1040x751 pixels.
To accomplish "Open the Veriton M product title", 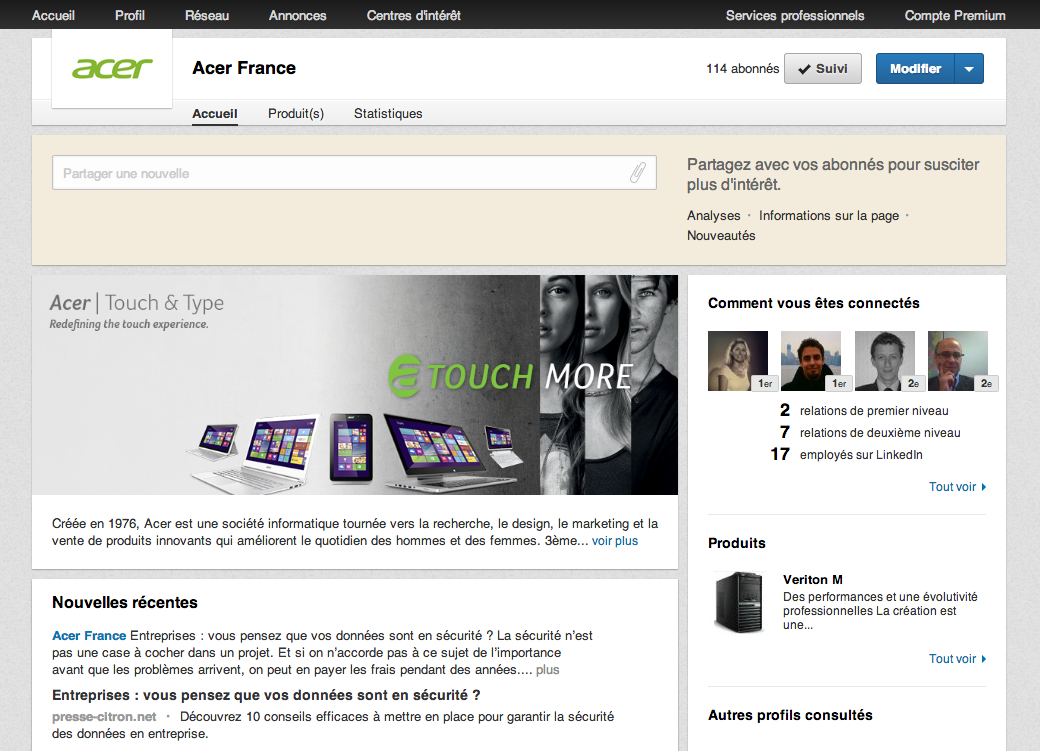I will tap(812, 580).
